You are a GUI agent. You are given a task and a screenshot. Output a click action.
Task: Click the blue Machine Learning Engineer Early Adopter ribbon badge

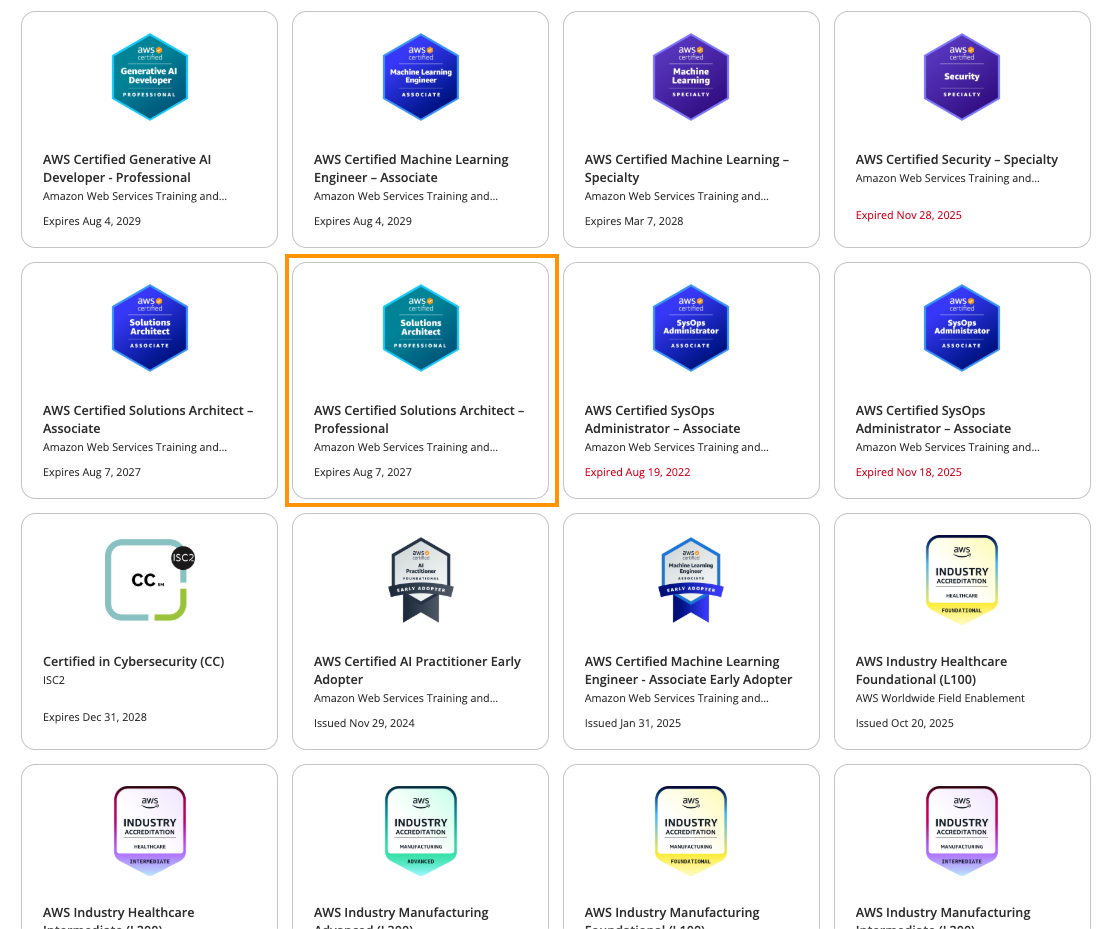691,580
